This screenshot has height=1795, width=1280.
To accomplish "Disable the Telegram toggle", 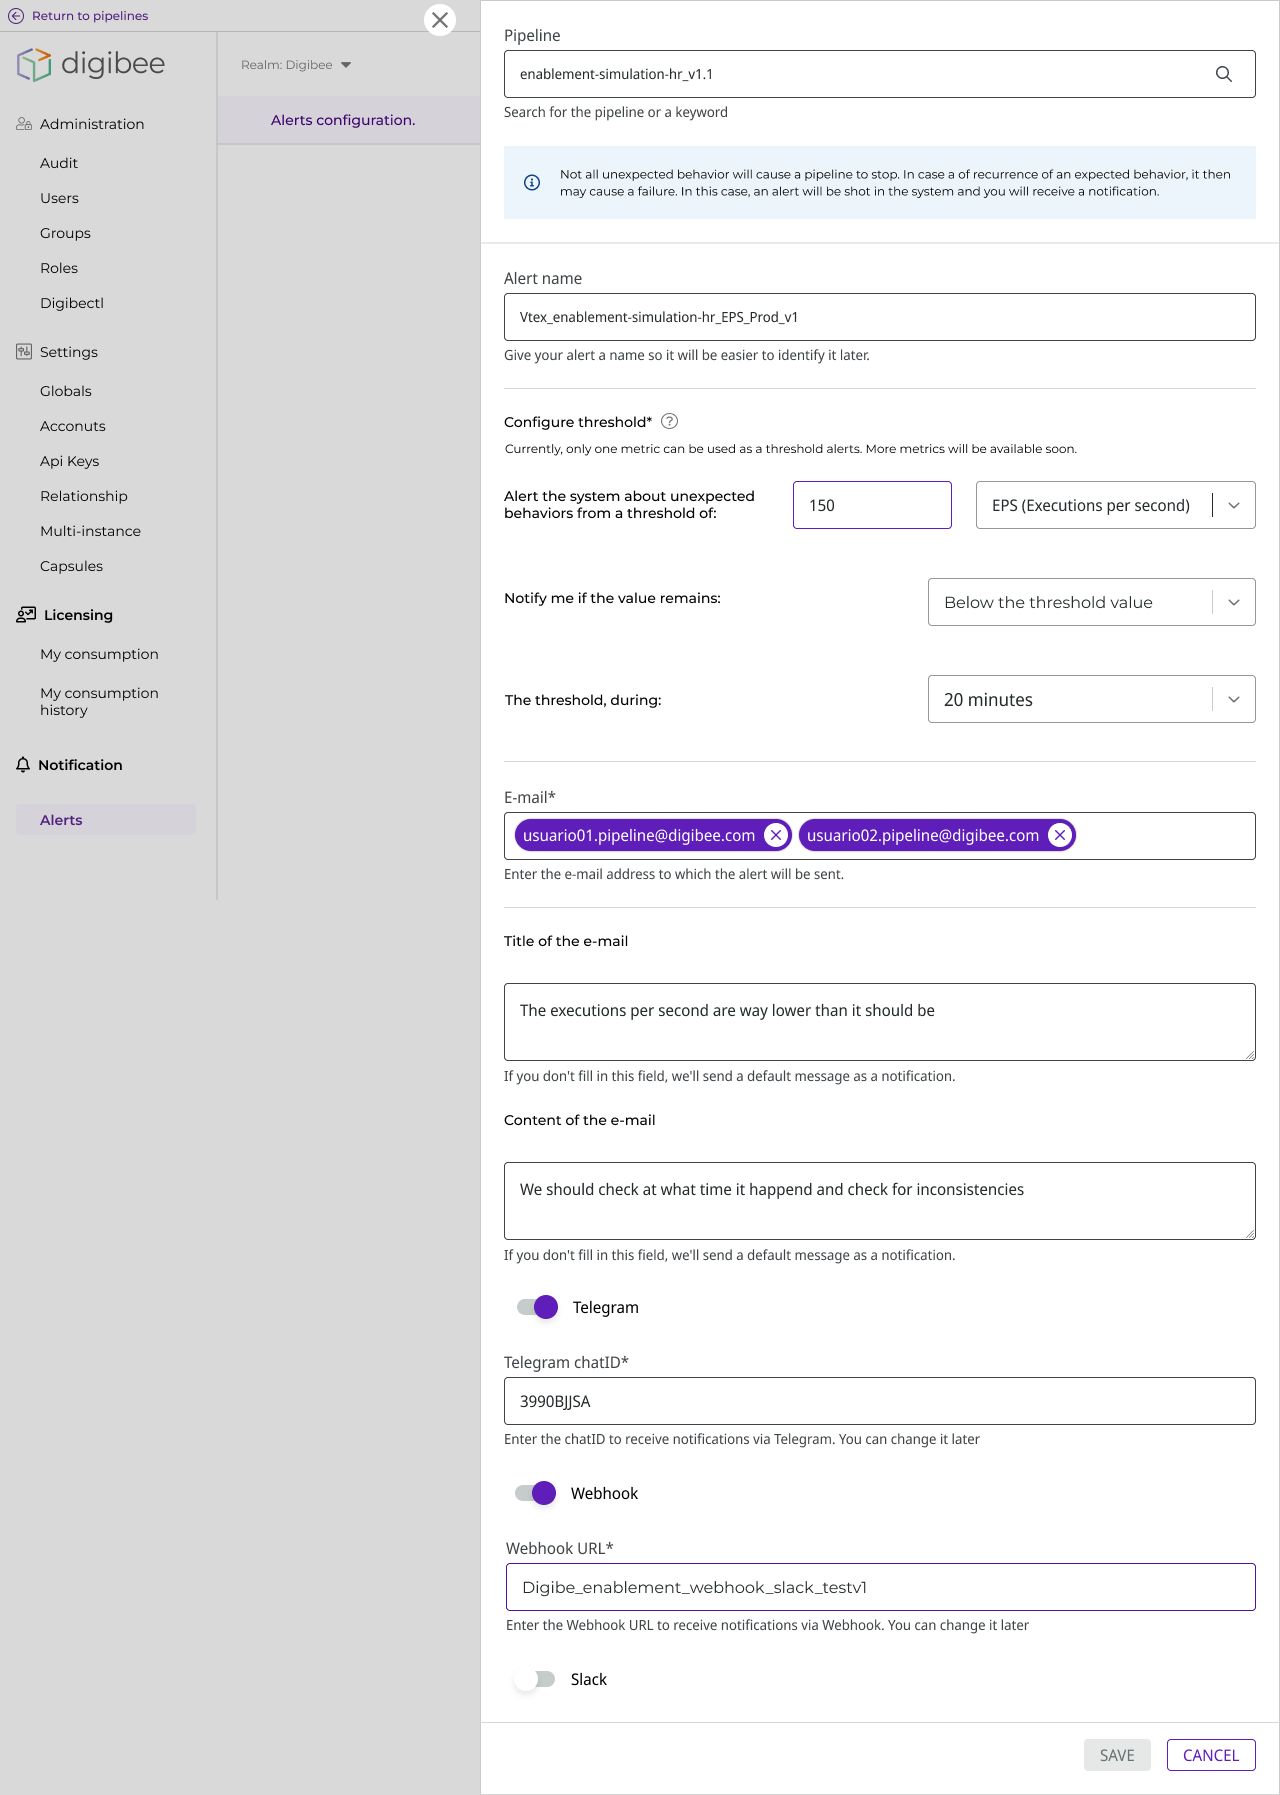I will [537, 1307].
